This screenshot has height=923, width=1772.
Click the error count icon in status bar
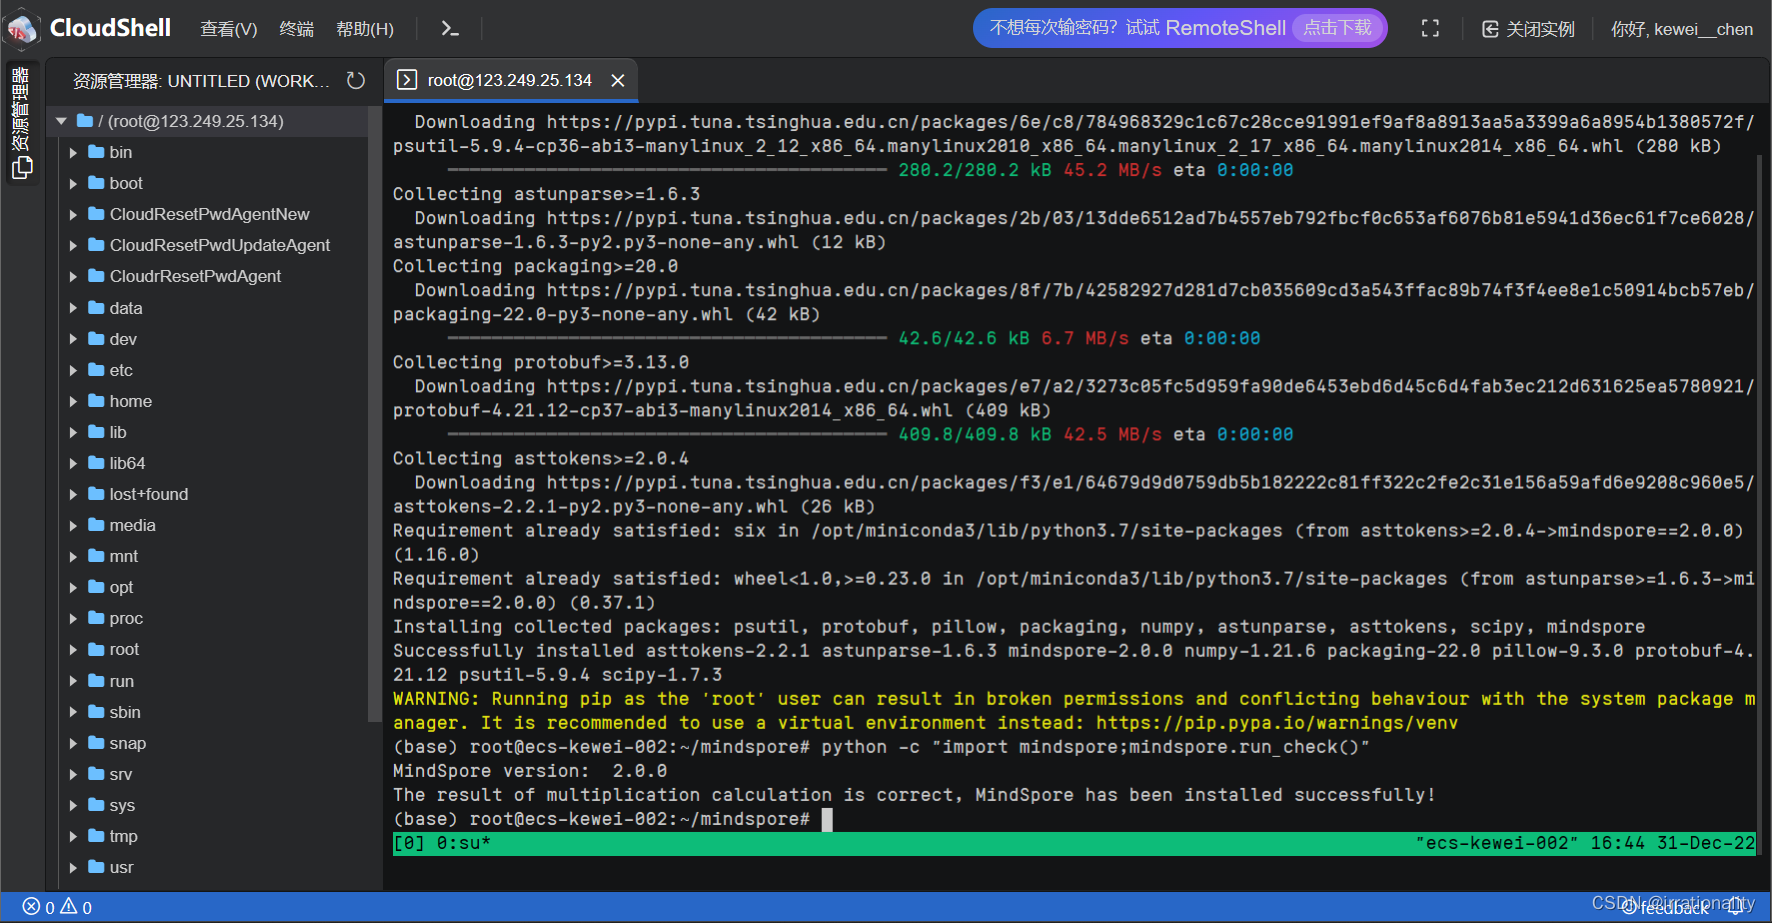click(31, 907)
